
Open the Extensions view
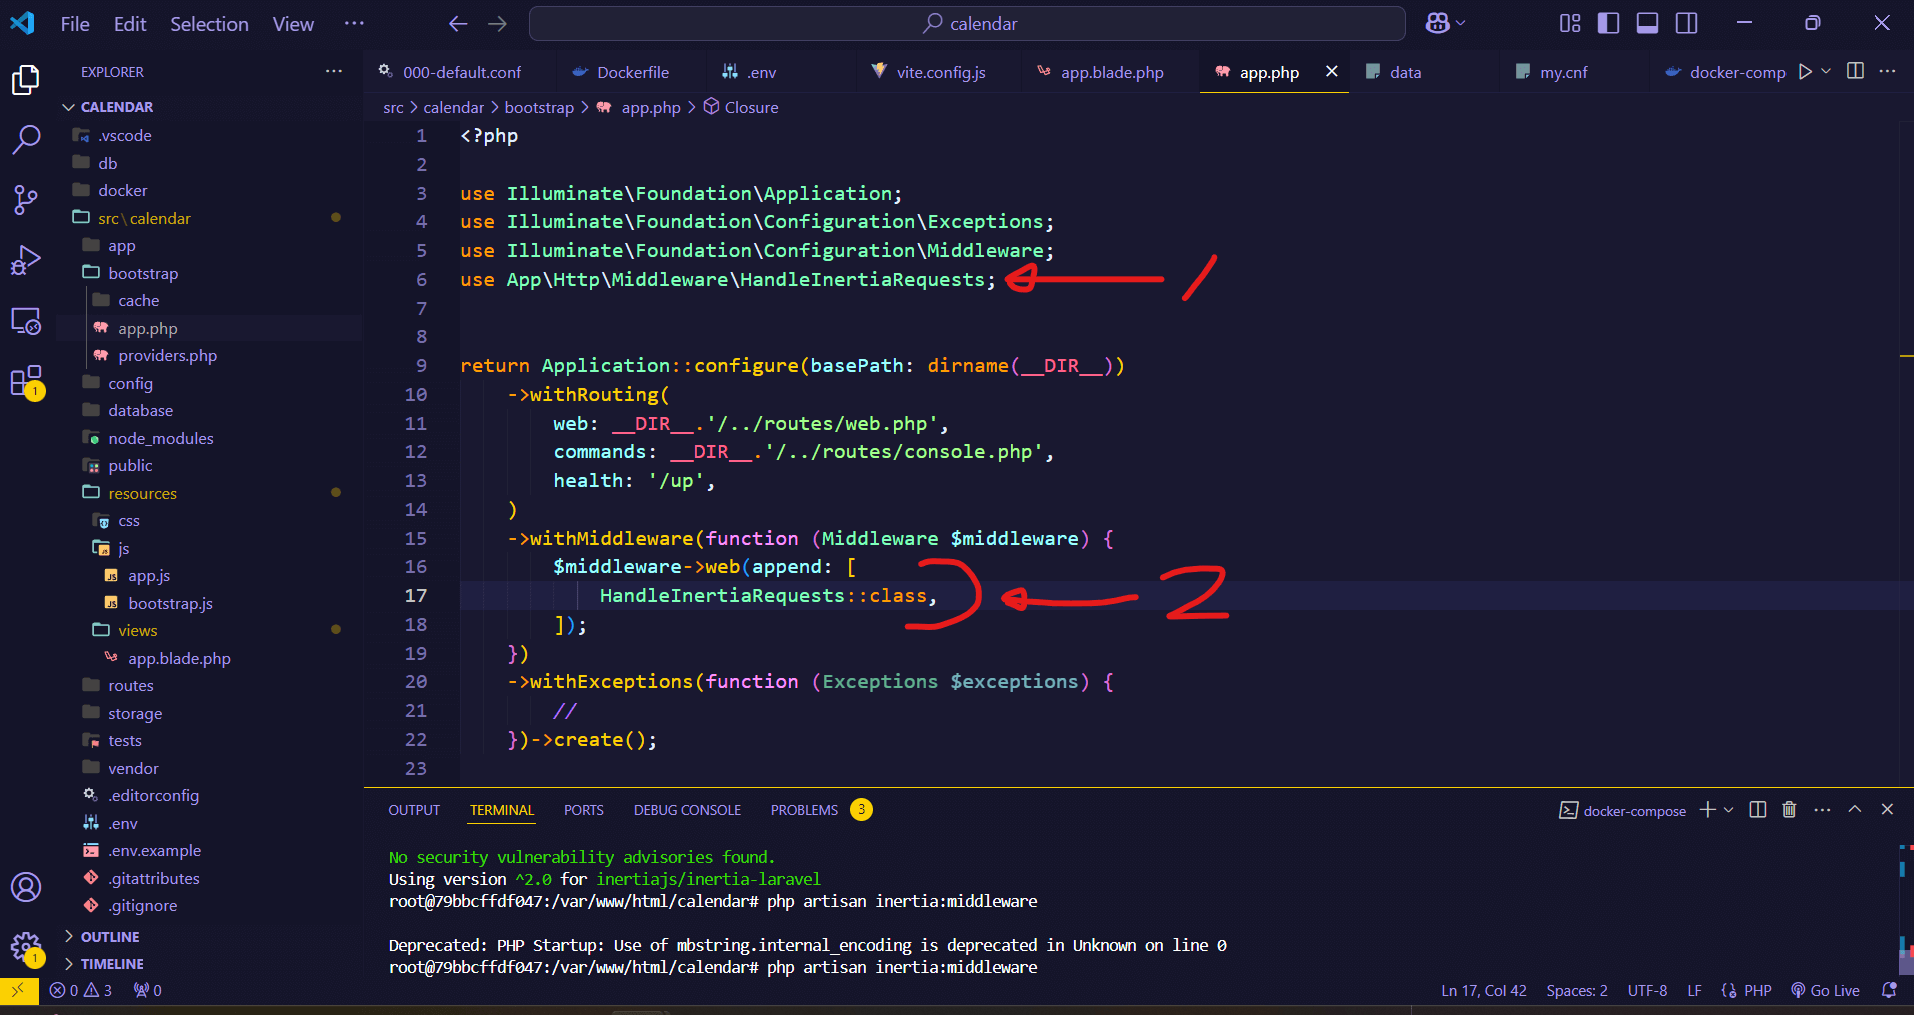tap(25, 381)
